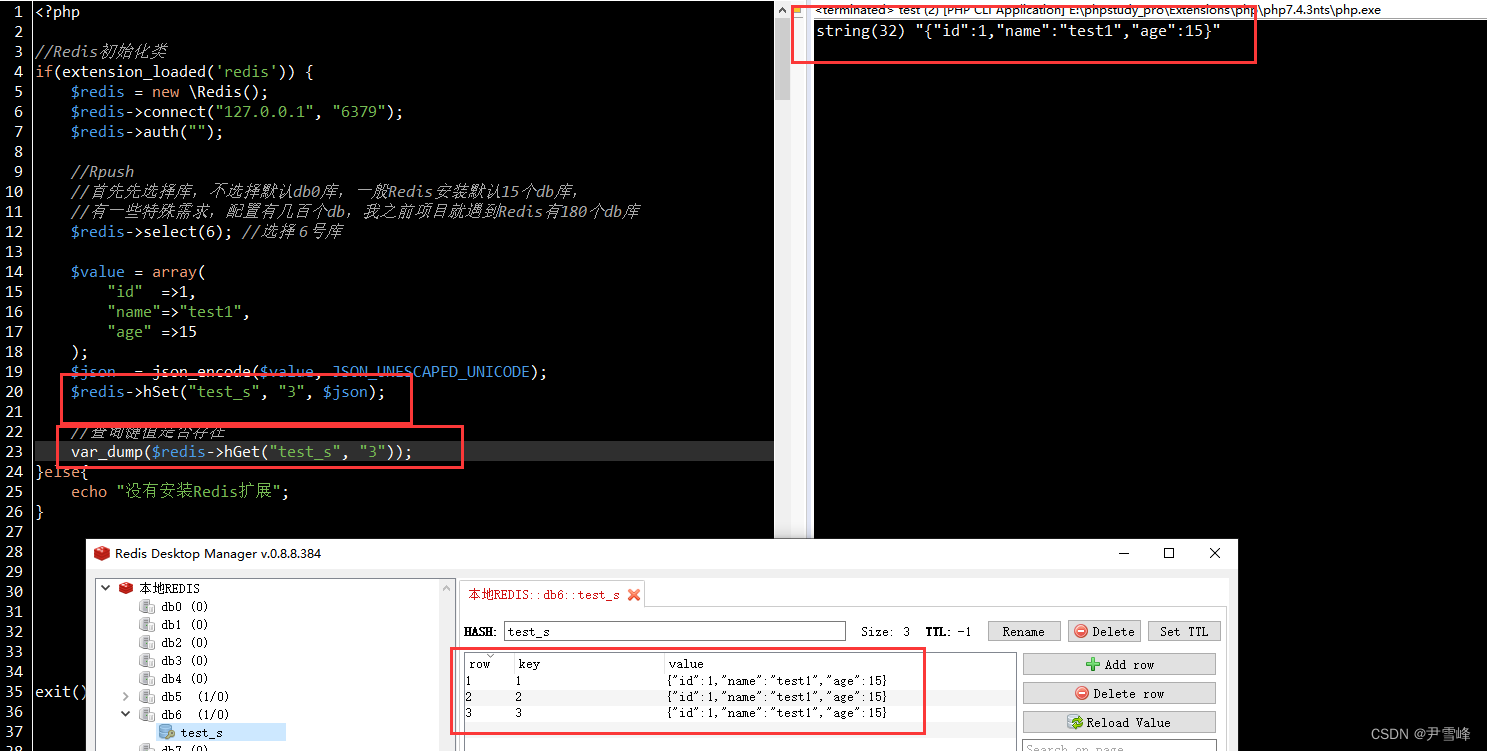Click the echo "没有安装Redis扩展" line
1487x751 pixels.
[180, 491]
